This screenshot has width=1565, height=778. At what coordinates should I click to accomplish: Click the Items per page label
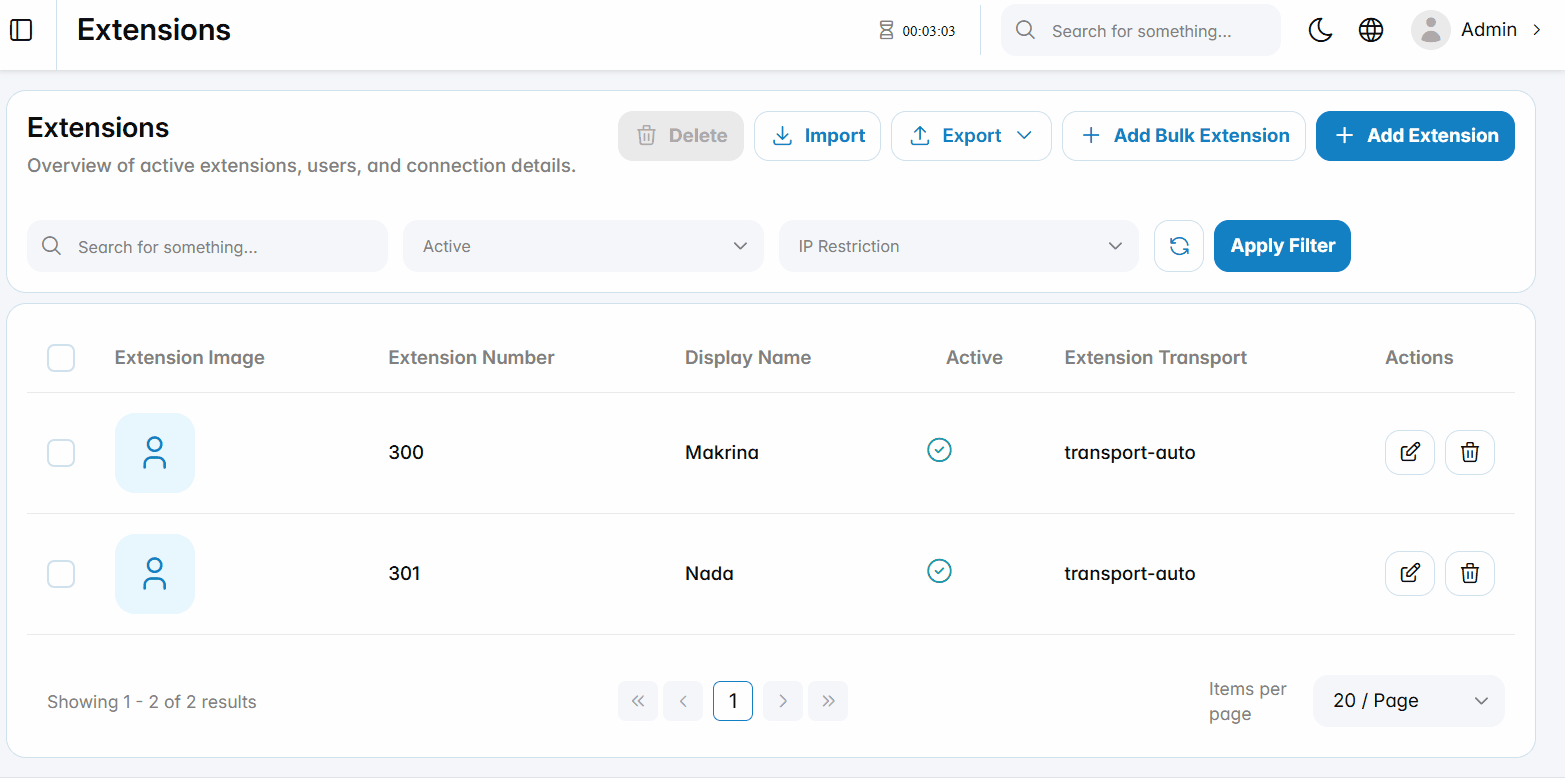click(1247, 701)
